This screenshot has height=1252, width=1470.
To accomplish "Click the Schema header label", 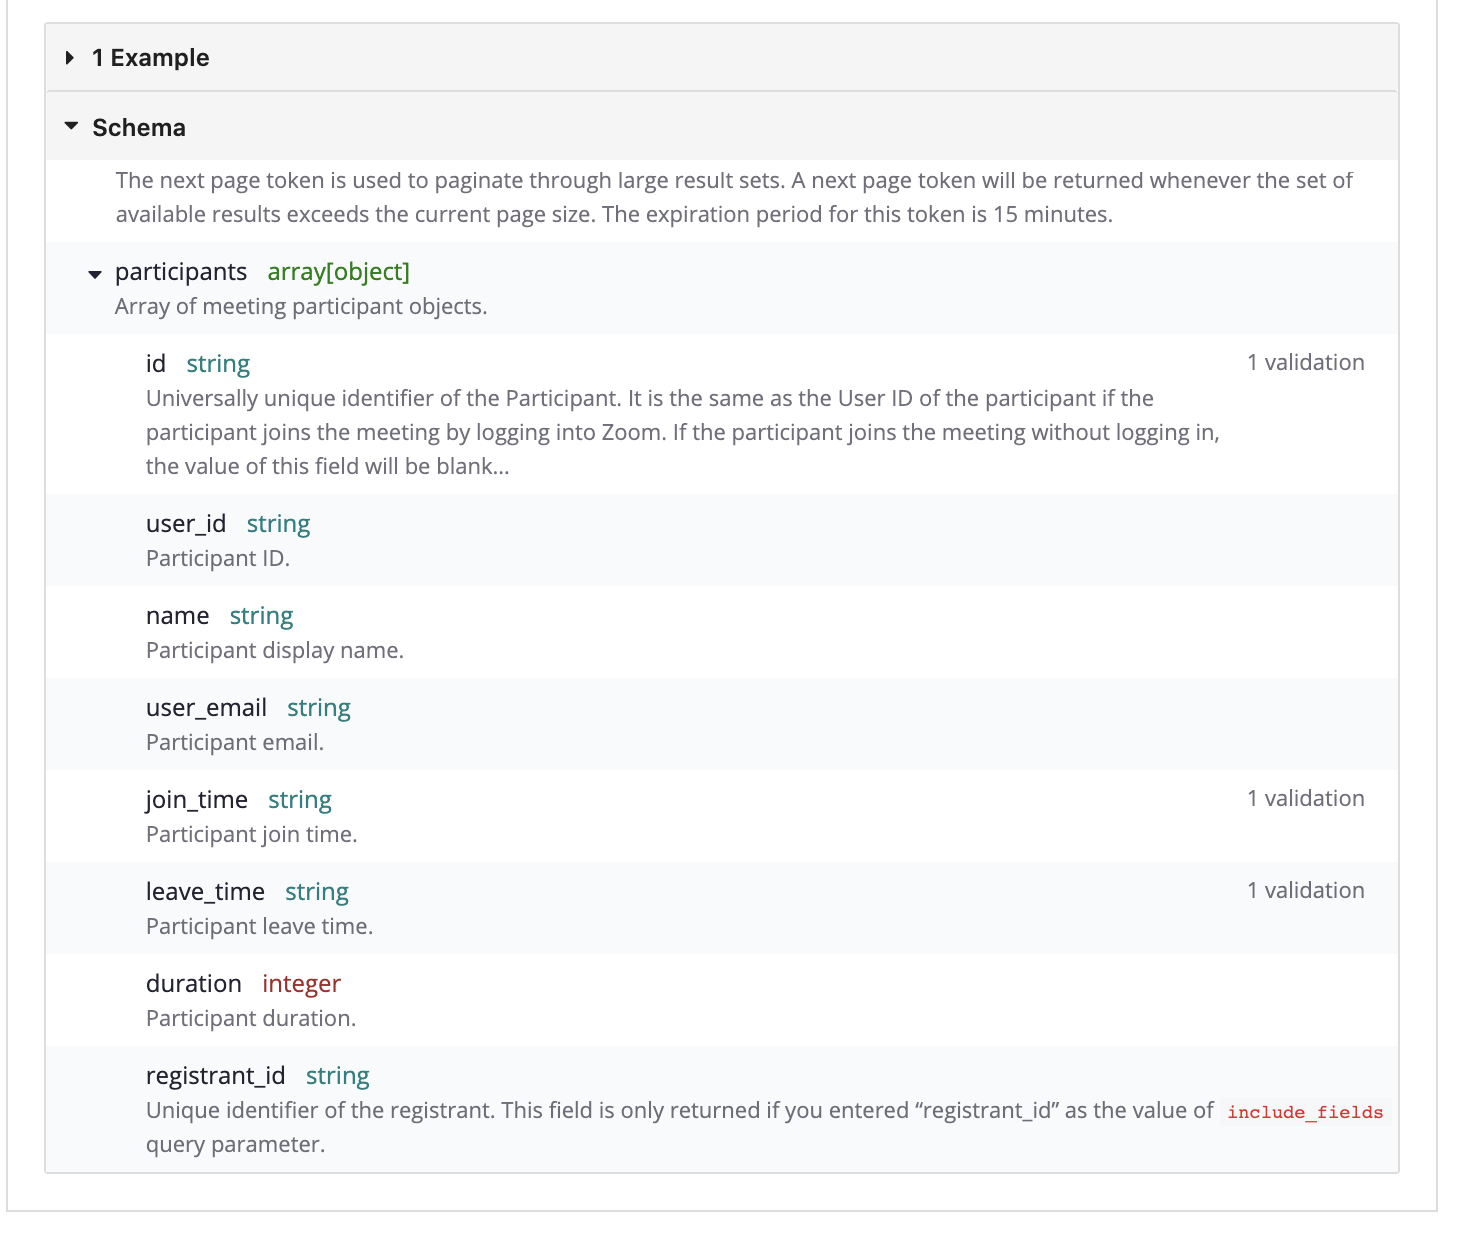I will pos(139,128).
